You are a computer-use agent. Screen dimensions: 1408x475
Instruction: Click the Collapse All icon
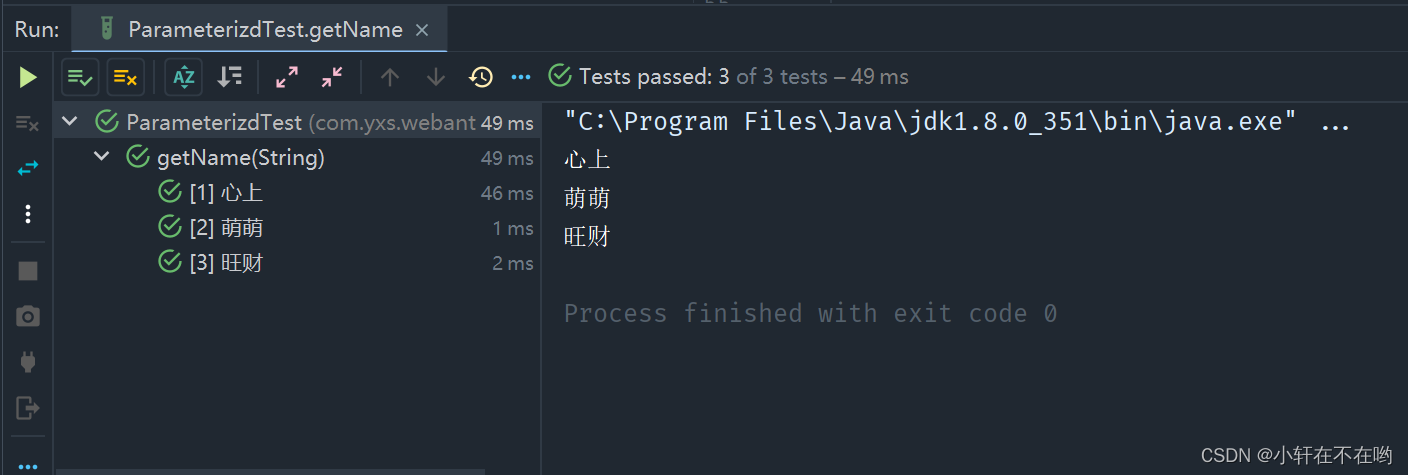tap(332, 77)
